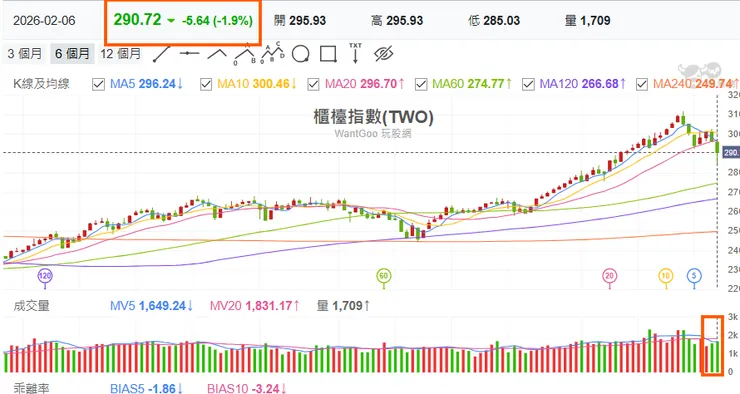This screenshot has width=740, height=394.
Task: Click the MA10 value 300.46
Action: [x=271, y=84]
